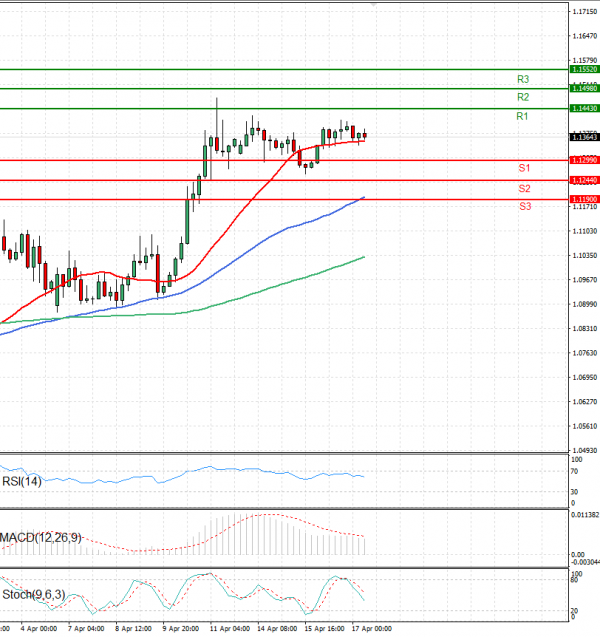Click the 1.12990 red price tag
600x637 pixels.
583,160
